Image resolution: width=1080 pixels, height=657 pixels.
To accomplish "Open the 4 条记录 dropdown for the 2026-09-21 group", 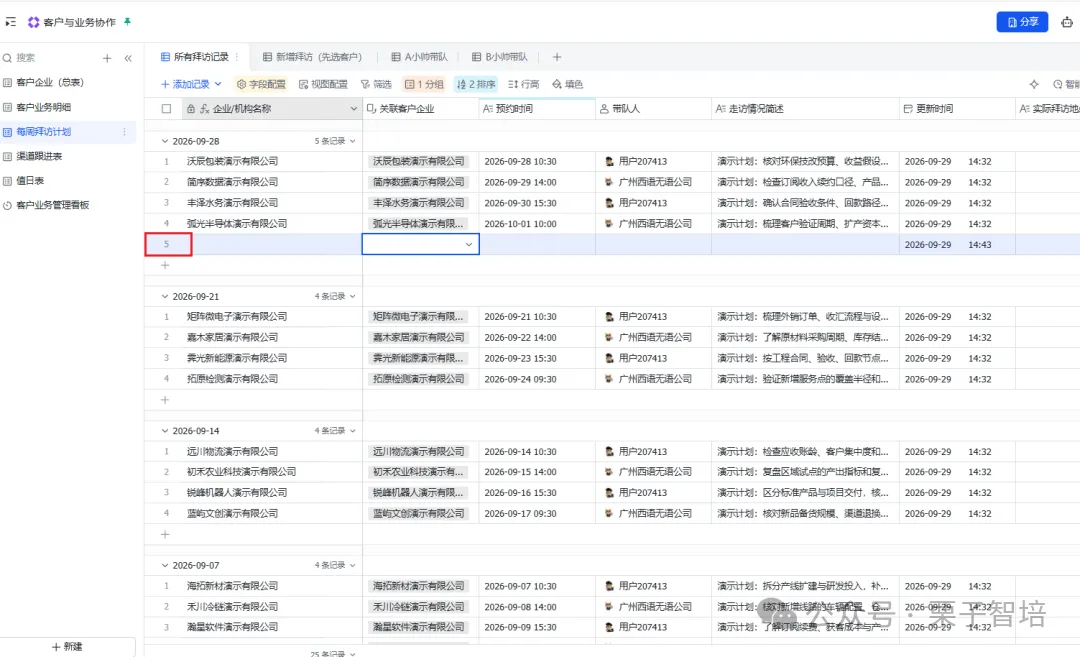I will pyautogui.click(x=335, y=296).
